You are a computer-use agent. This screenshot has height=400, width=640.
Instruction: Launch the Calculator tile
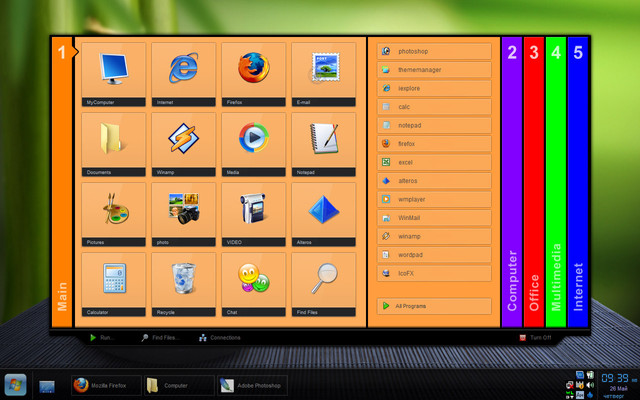(112, 284)
